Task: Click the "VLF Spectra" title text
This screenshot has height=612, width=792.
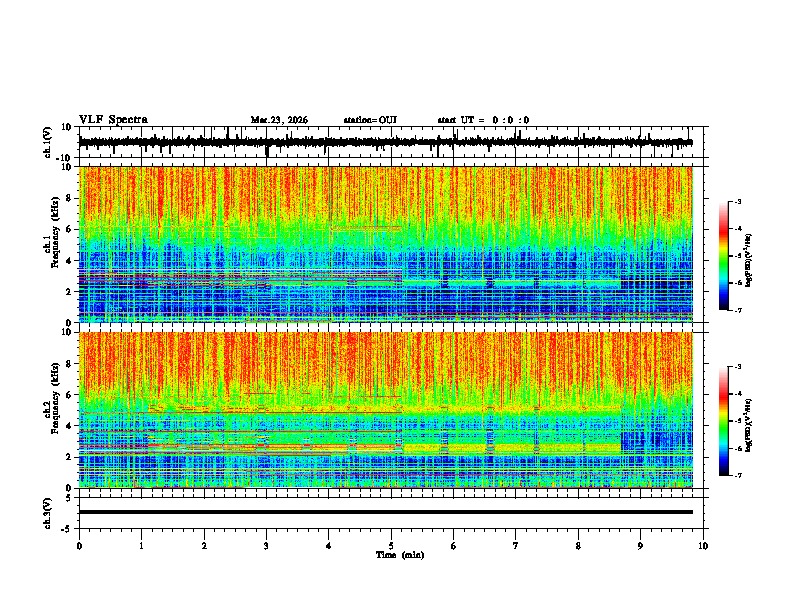Action: point(113,120)
